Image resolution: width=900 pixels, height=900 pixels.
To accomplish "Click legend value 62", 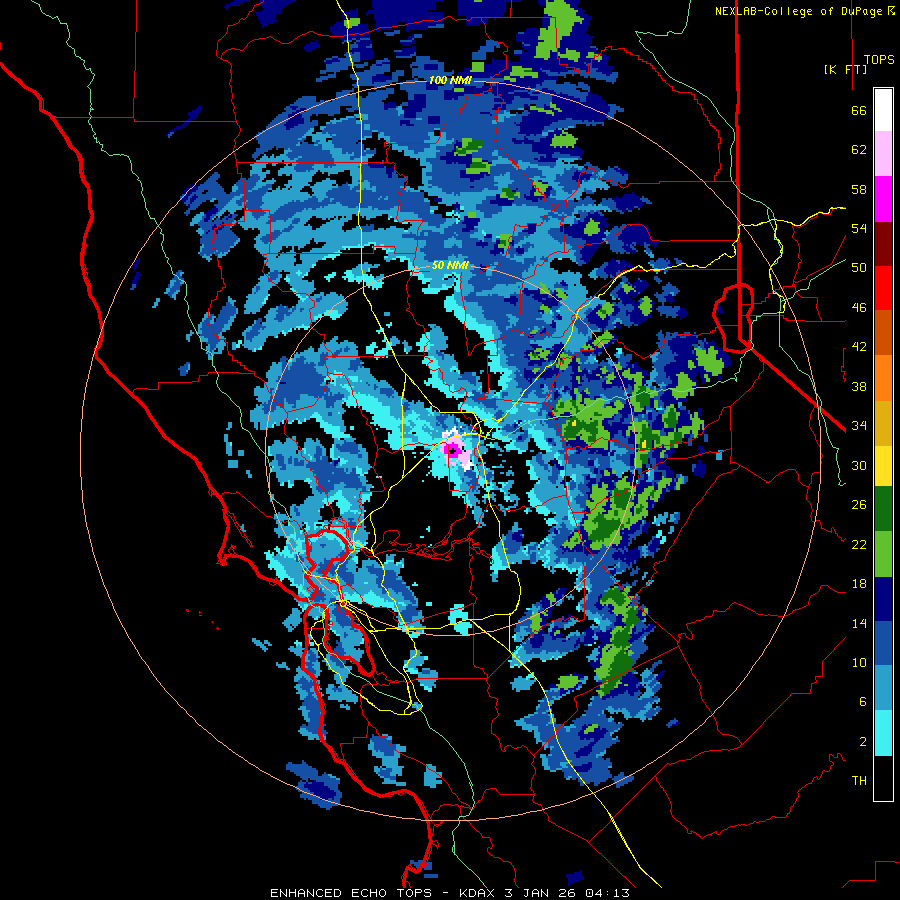I will (859, 150).
